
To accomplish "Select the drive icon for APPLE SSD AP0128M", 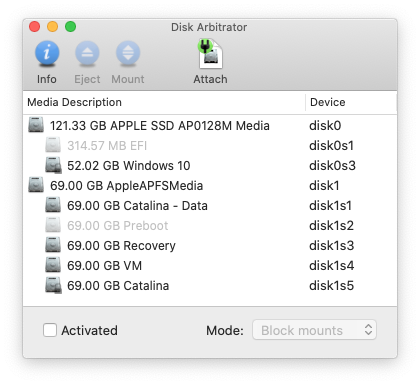I will point(36,125).
